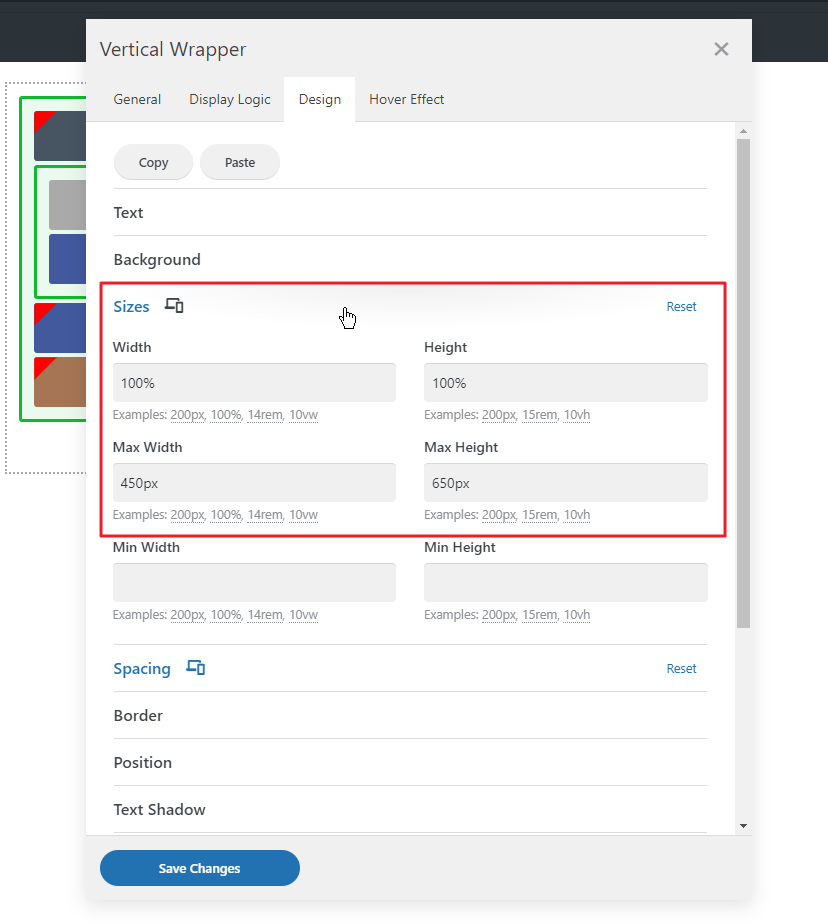Click the empty Min Height field

(566, 582)
